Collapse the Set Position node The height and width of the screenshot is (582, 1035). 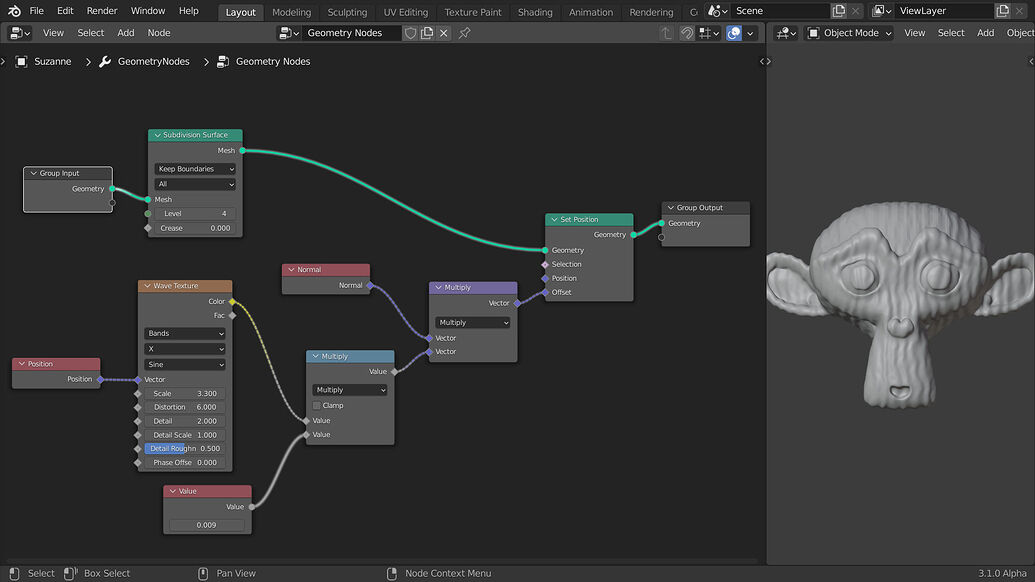554,220
